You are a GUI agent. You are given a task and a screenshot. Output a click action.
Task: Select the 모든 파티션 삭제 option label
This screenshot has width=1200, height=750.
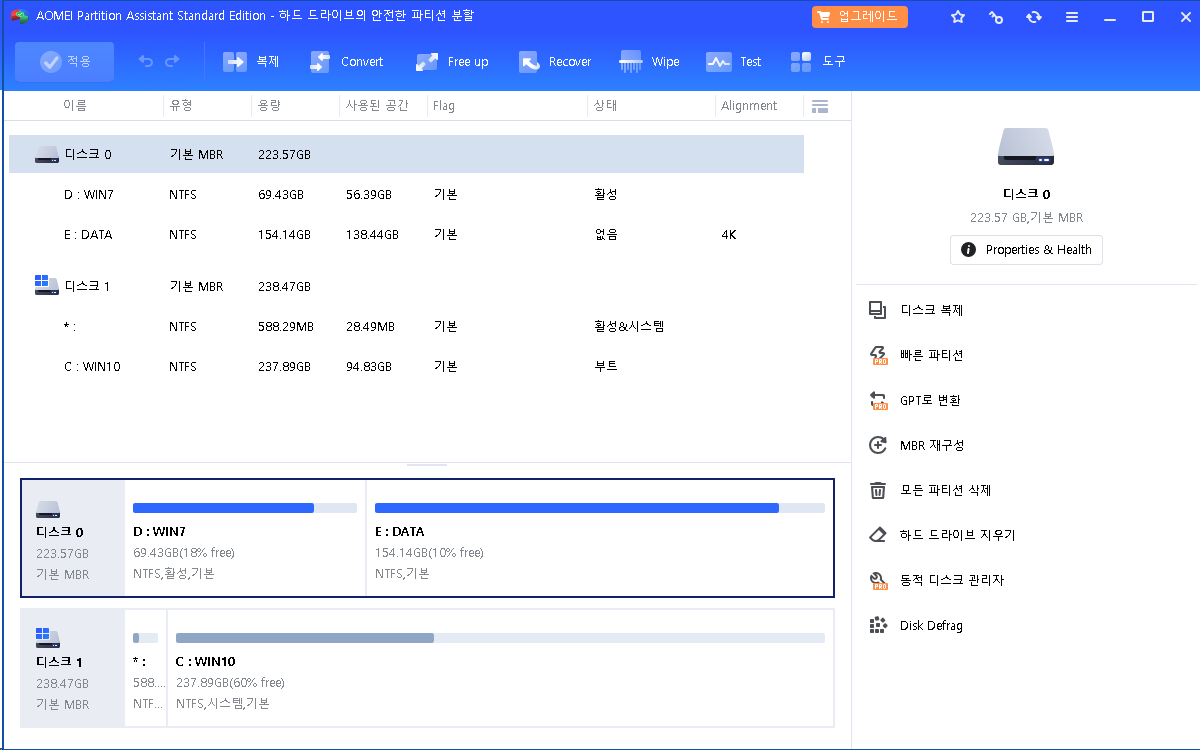click(x=945, y=490)
